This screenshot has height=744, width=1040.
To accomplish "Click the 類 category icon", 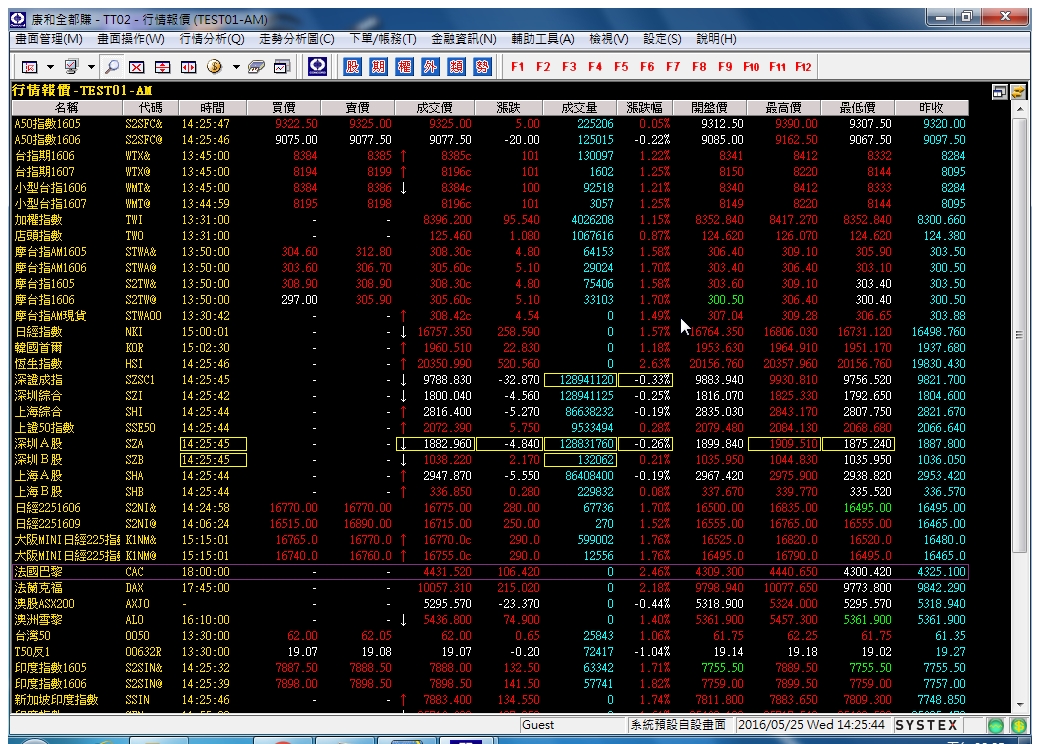I will click(x=456, y=66).
